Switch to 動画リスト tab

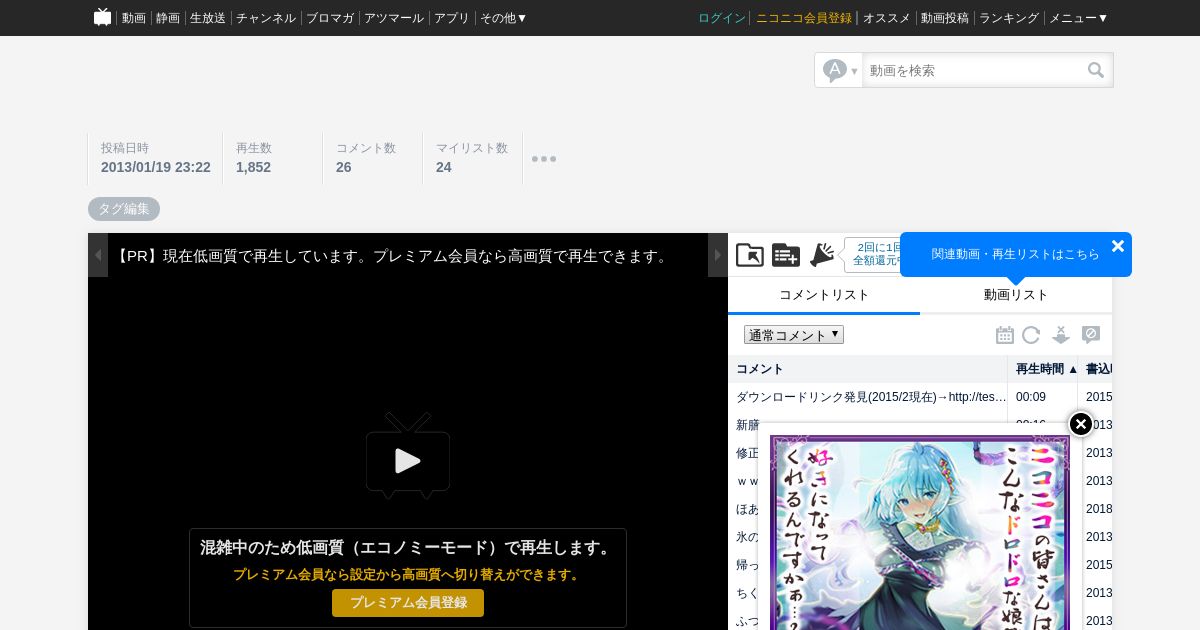point(1016,295)
